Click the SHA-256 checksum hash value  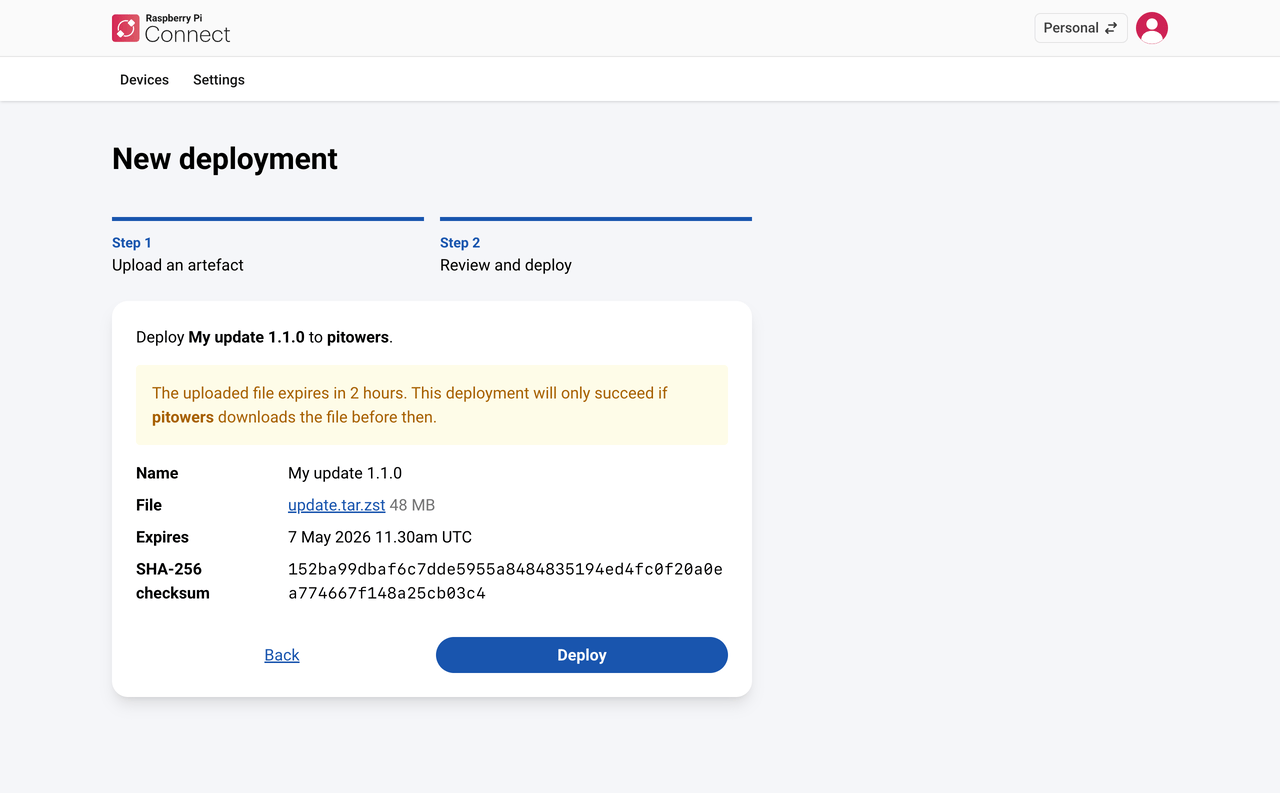[x=505, y=581]
